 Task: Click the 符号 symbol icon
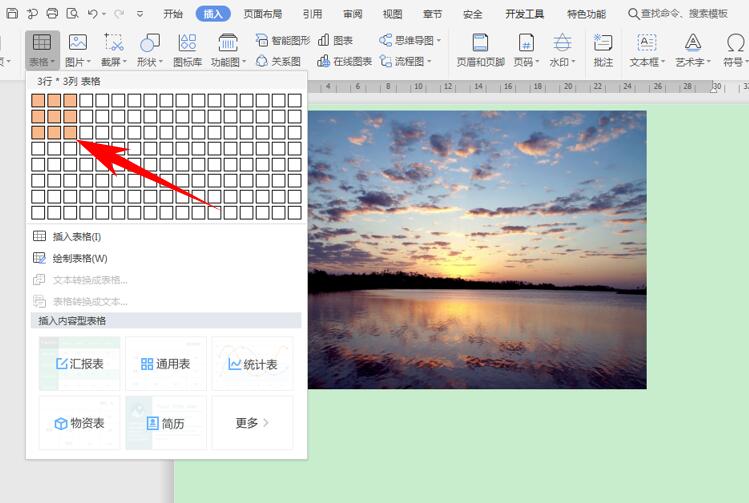click(x=736, y=43)
